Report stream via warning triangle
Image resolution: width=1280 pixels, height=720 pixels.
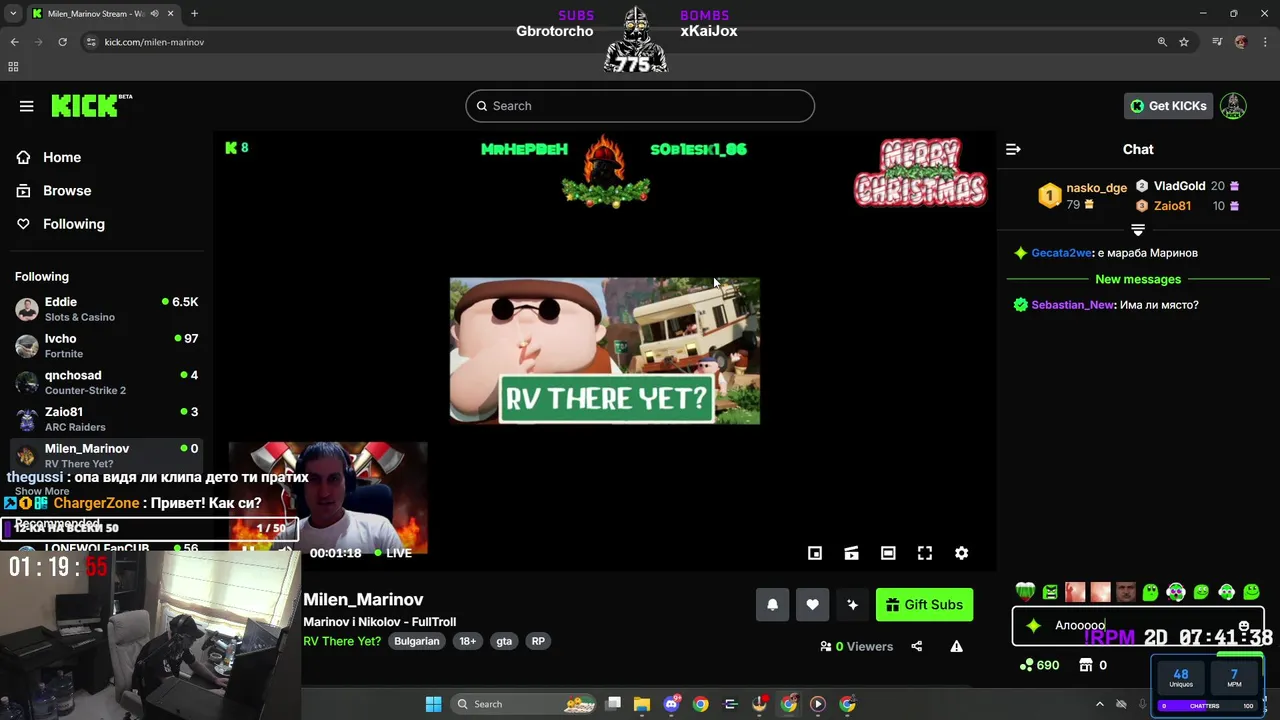956,646
